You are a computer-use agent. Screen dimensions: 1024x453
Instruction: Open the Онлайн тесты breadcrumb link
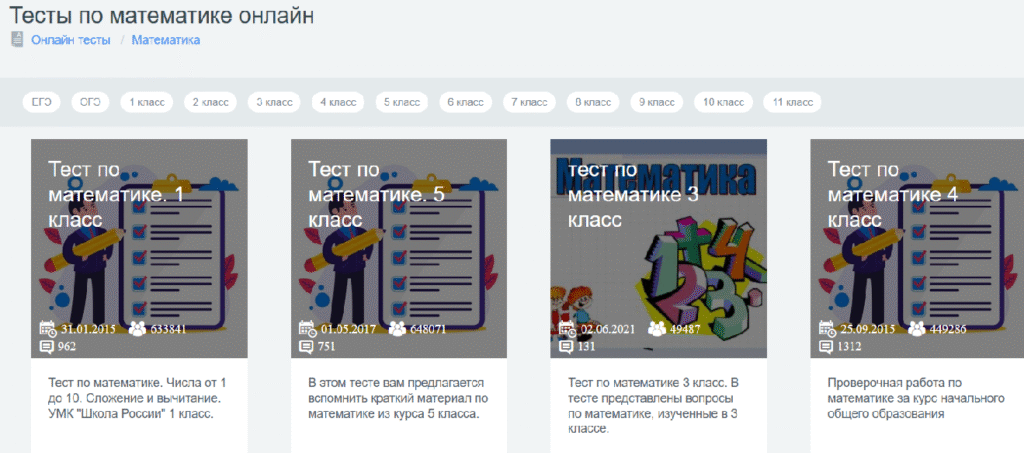pos(70,40)
